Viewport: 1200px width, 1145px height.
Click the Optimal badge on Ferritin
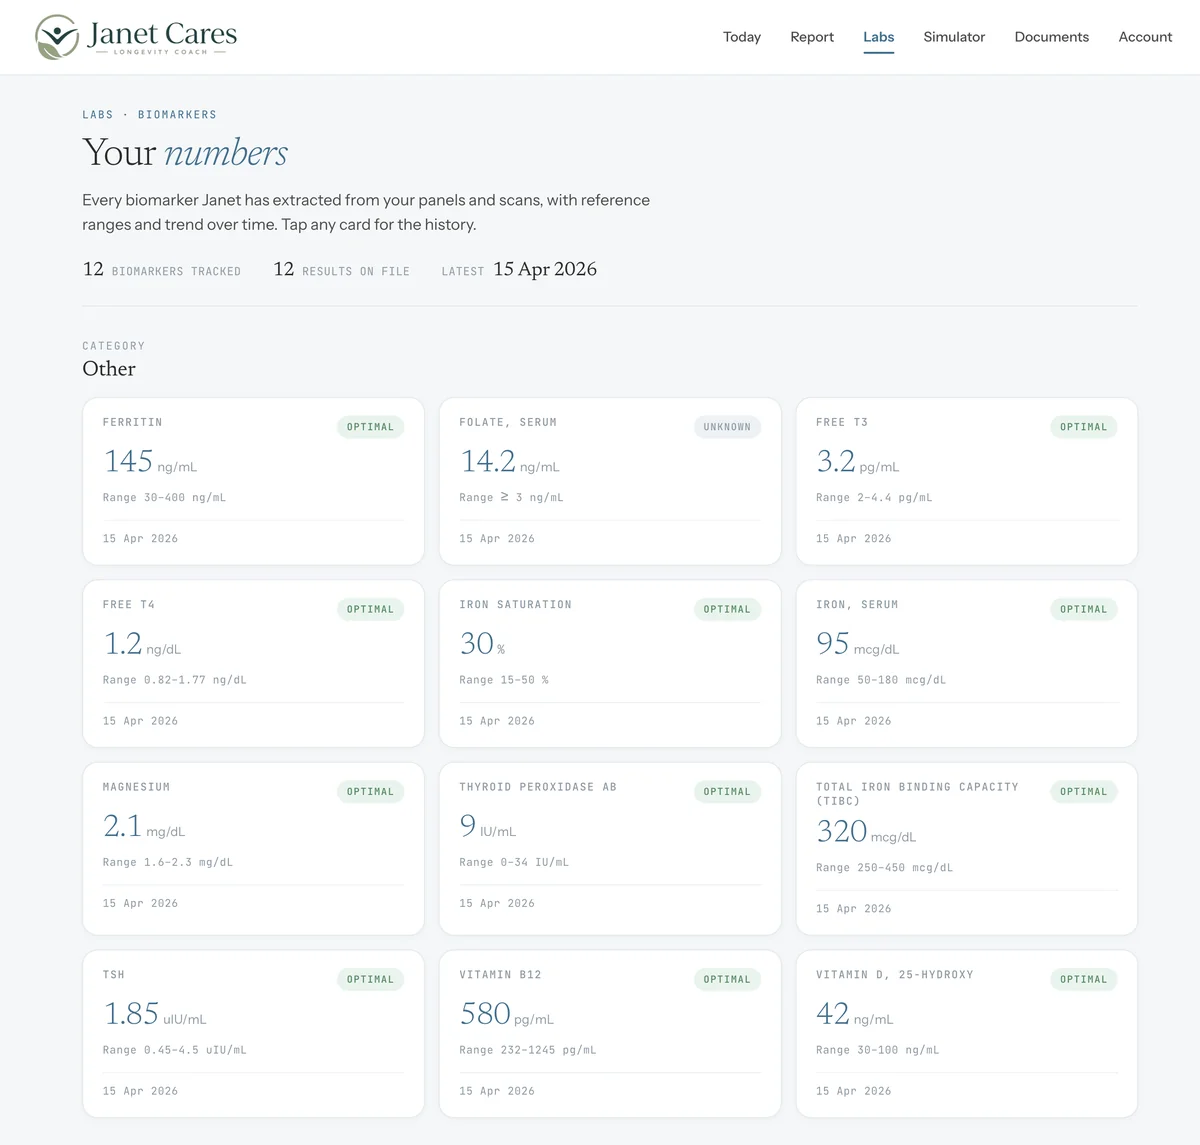[x=370, y=427]
